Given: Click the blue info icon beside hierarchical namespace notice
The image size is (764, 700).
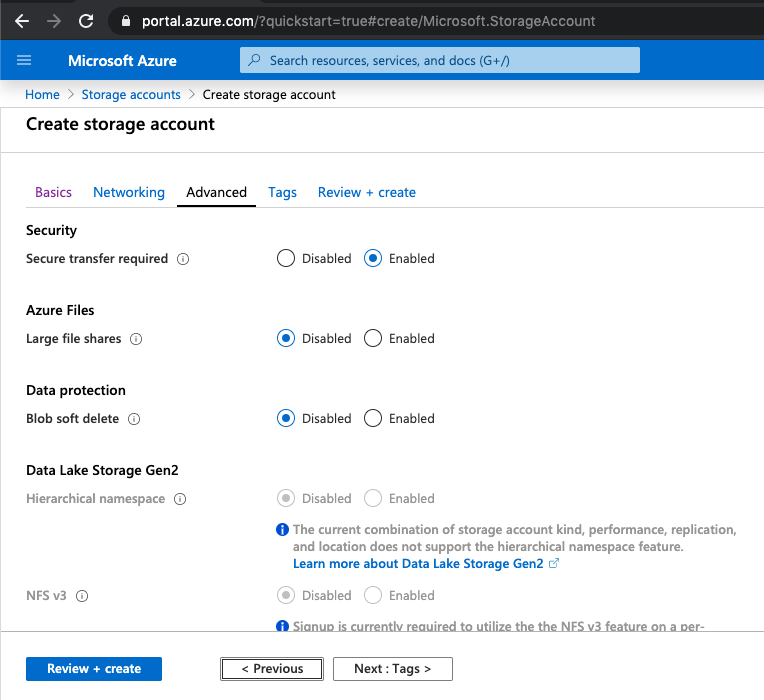Looking at the screenshot, I should click(x=282, y=530).
